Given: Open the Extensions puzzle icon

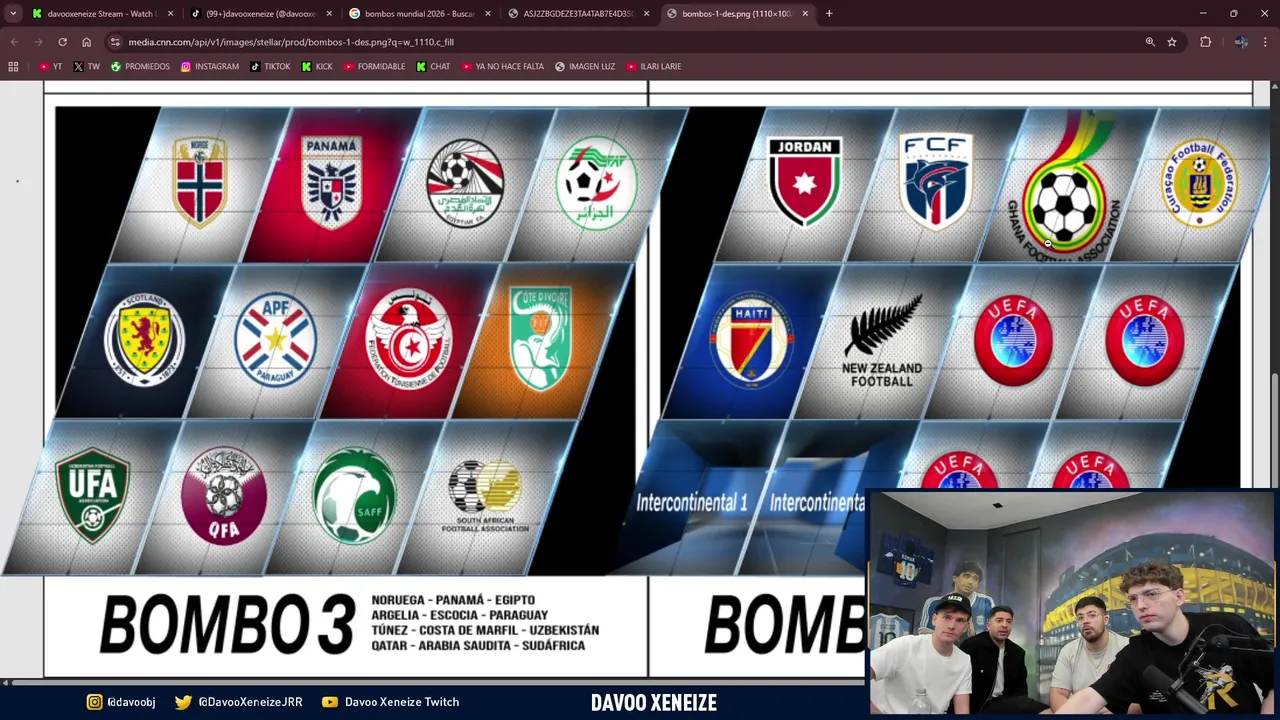Looking at the screenshot, I should coord(1205,42).
